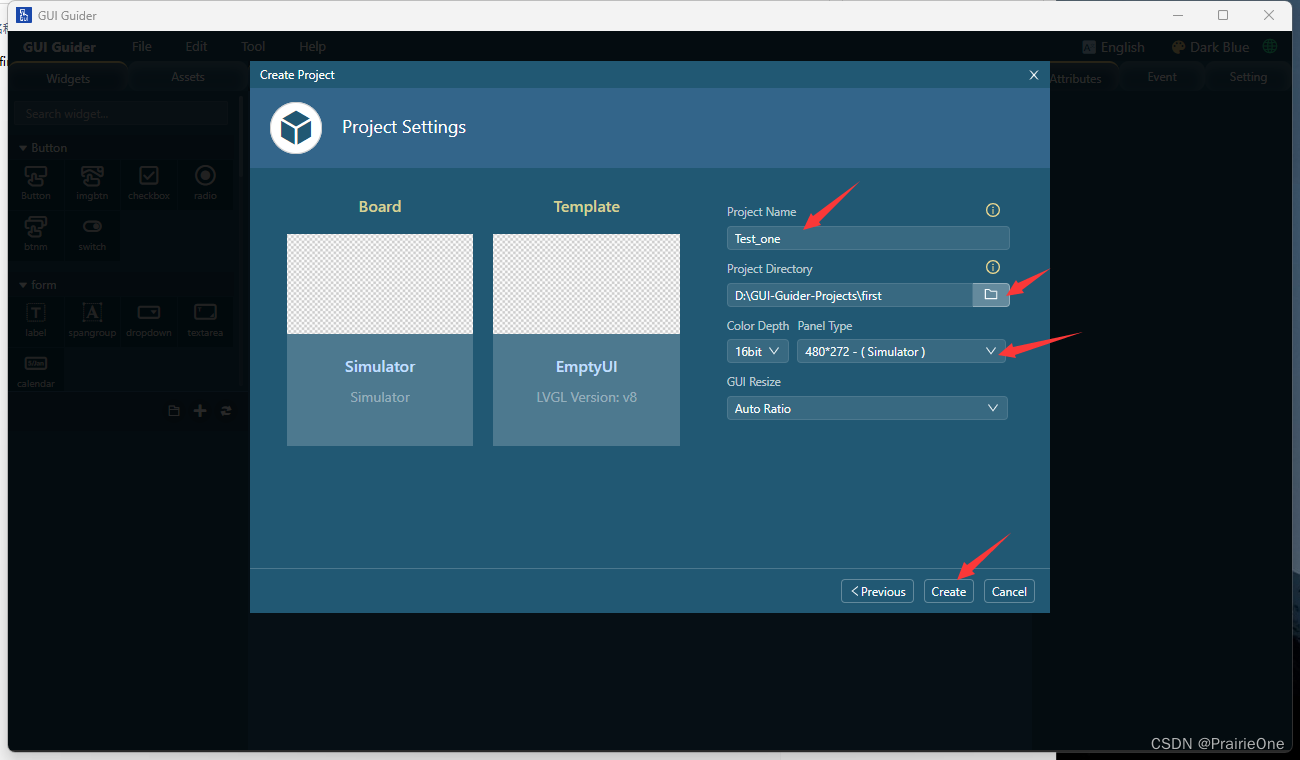Viewport: 1300px width, 760px height.
Task: Click the Dark Blue theme label
Action: pyautogui.click(x=1220, y=47)
